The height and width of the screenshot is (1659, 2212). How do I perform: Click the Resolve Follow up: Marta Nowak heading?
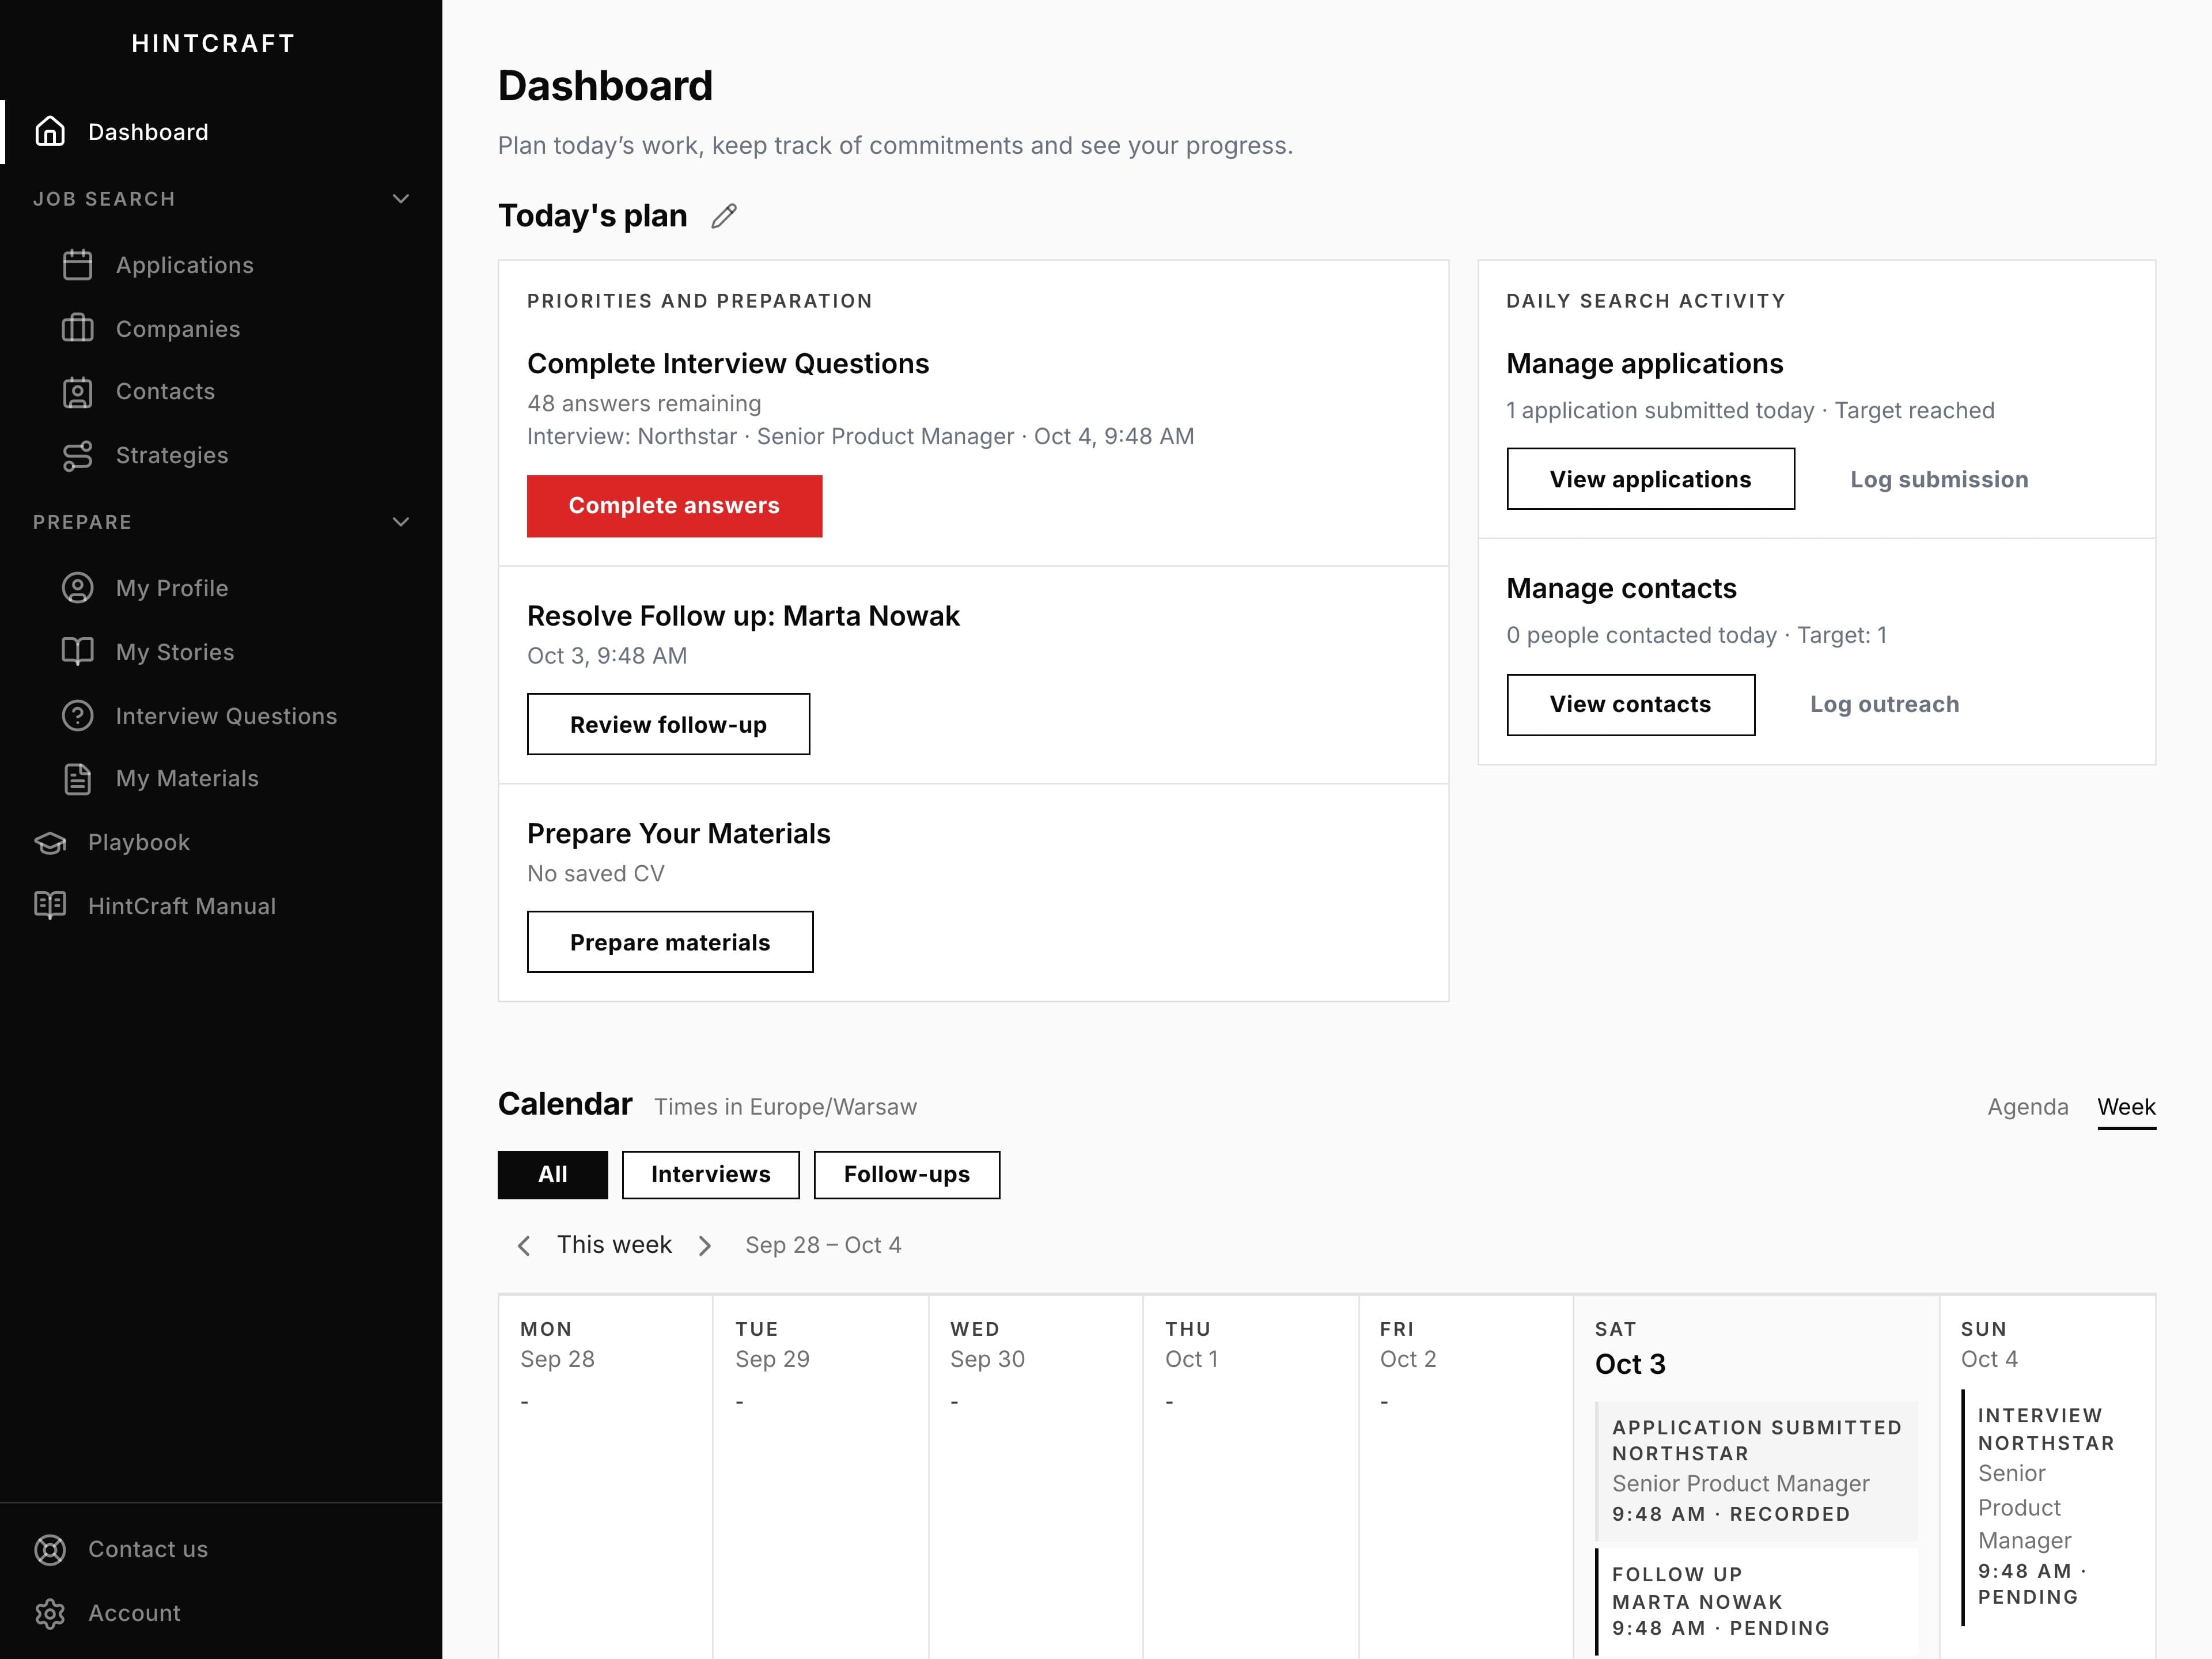(x=743, y=616)
